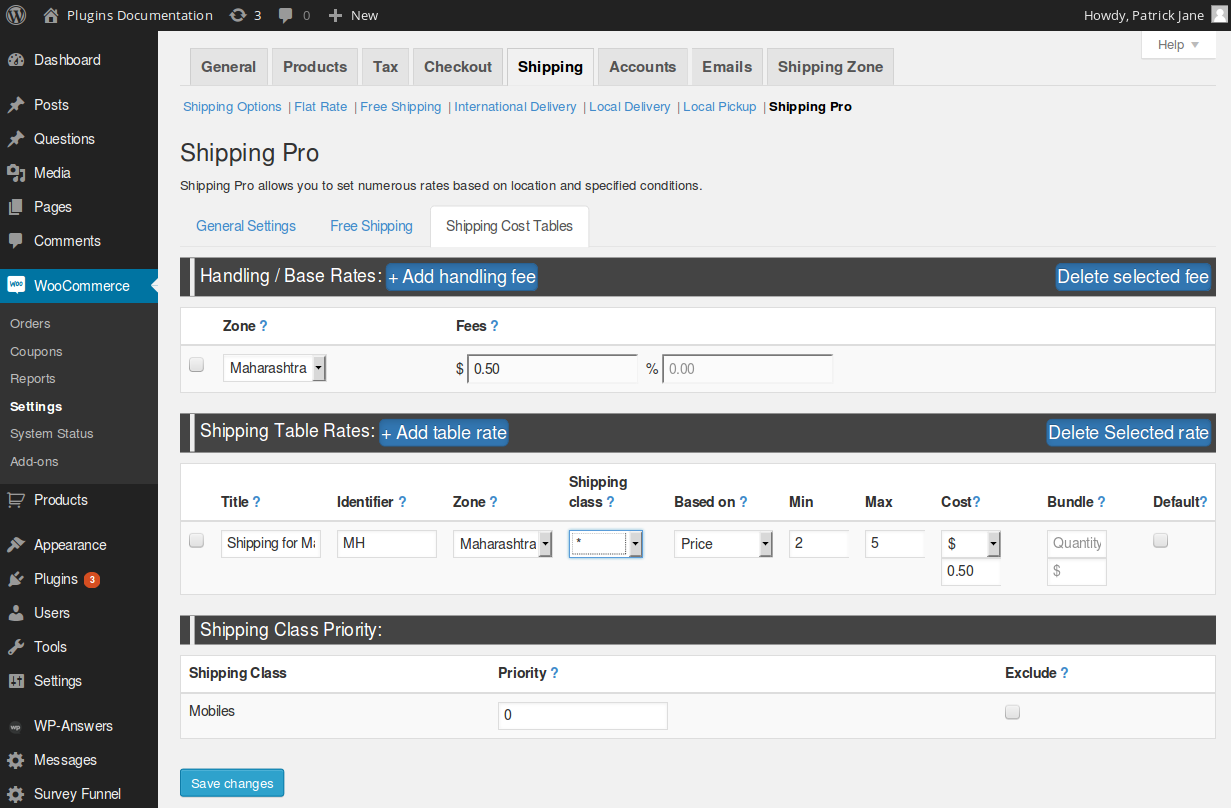Viewport: 1231px width, 808px height.
Task: Click the Comments bubble icon in sidebar
Action: click(x=16, y=241)
